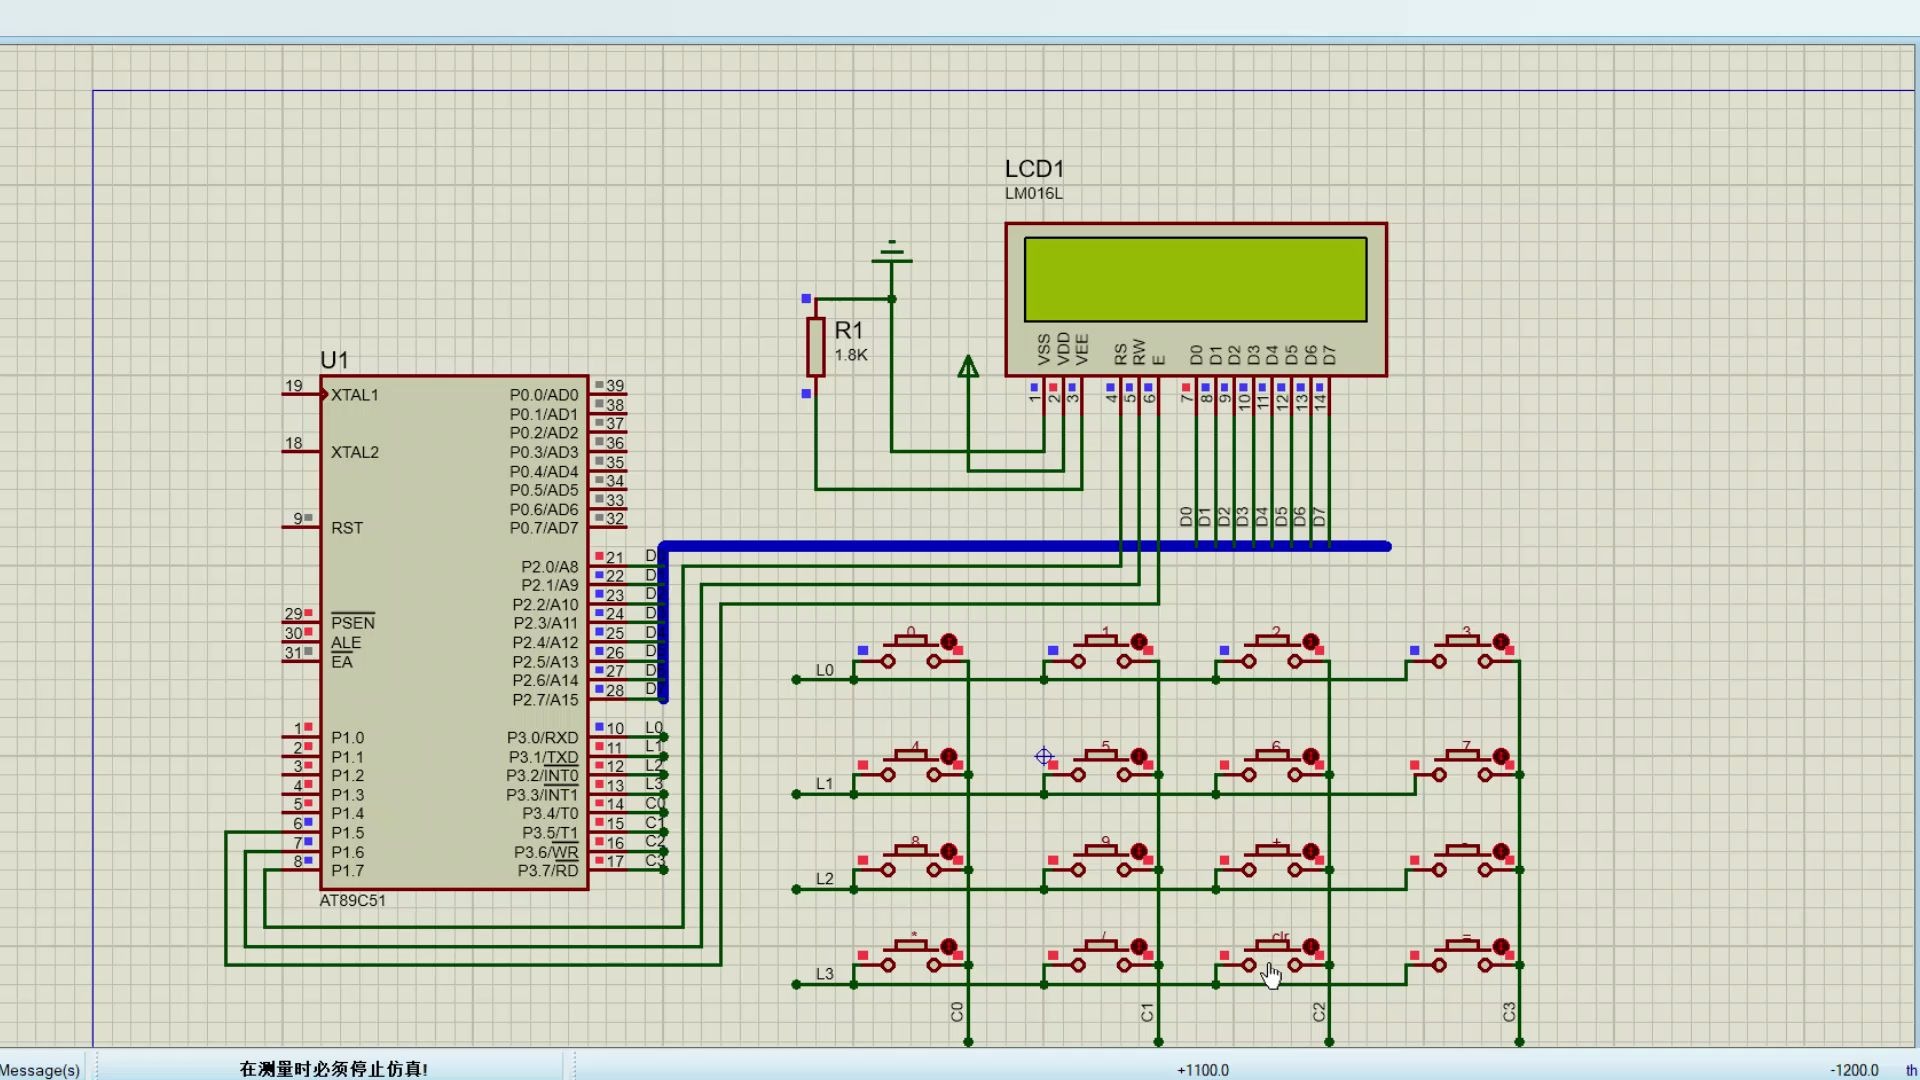Click the ALE pin label

pos(346,643)
